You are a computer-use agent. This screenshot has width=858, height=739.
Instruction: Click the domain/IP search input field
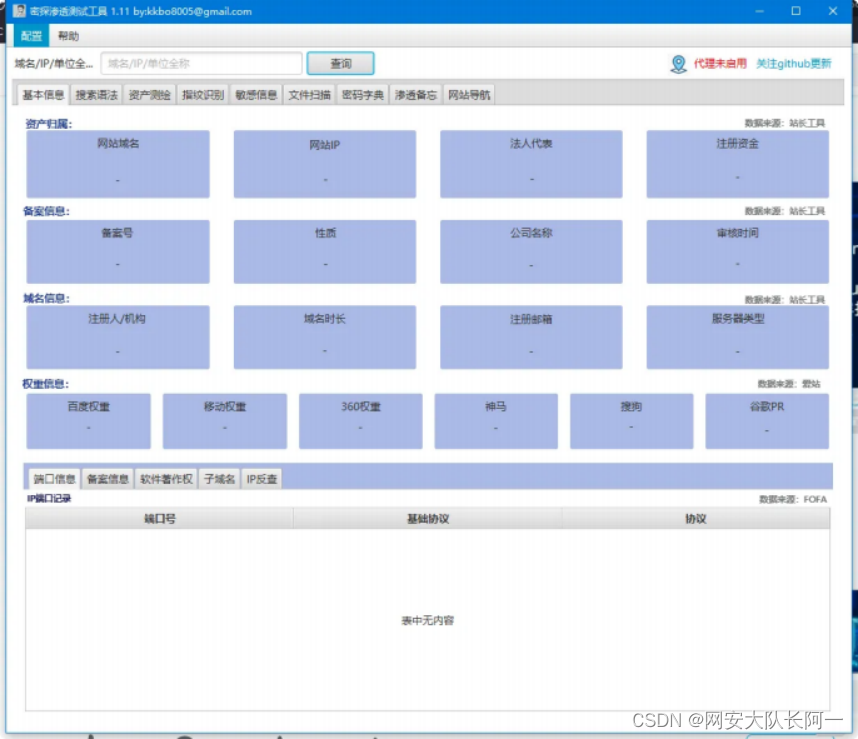(x=201, y=63)
